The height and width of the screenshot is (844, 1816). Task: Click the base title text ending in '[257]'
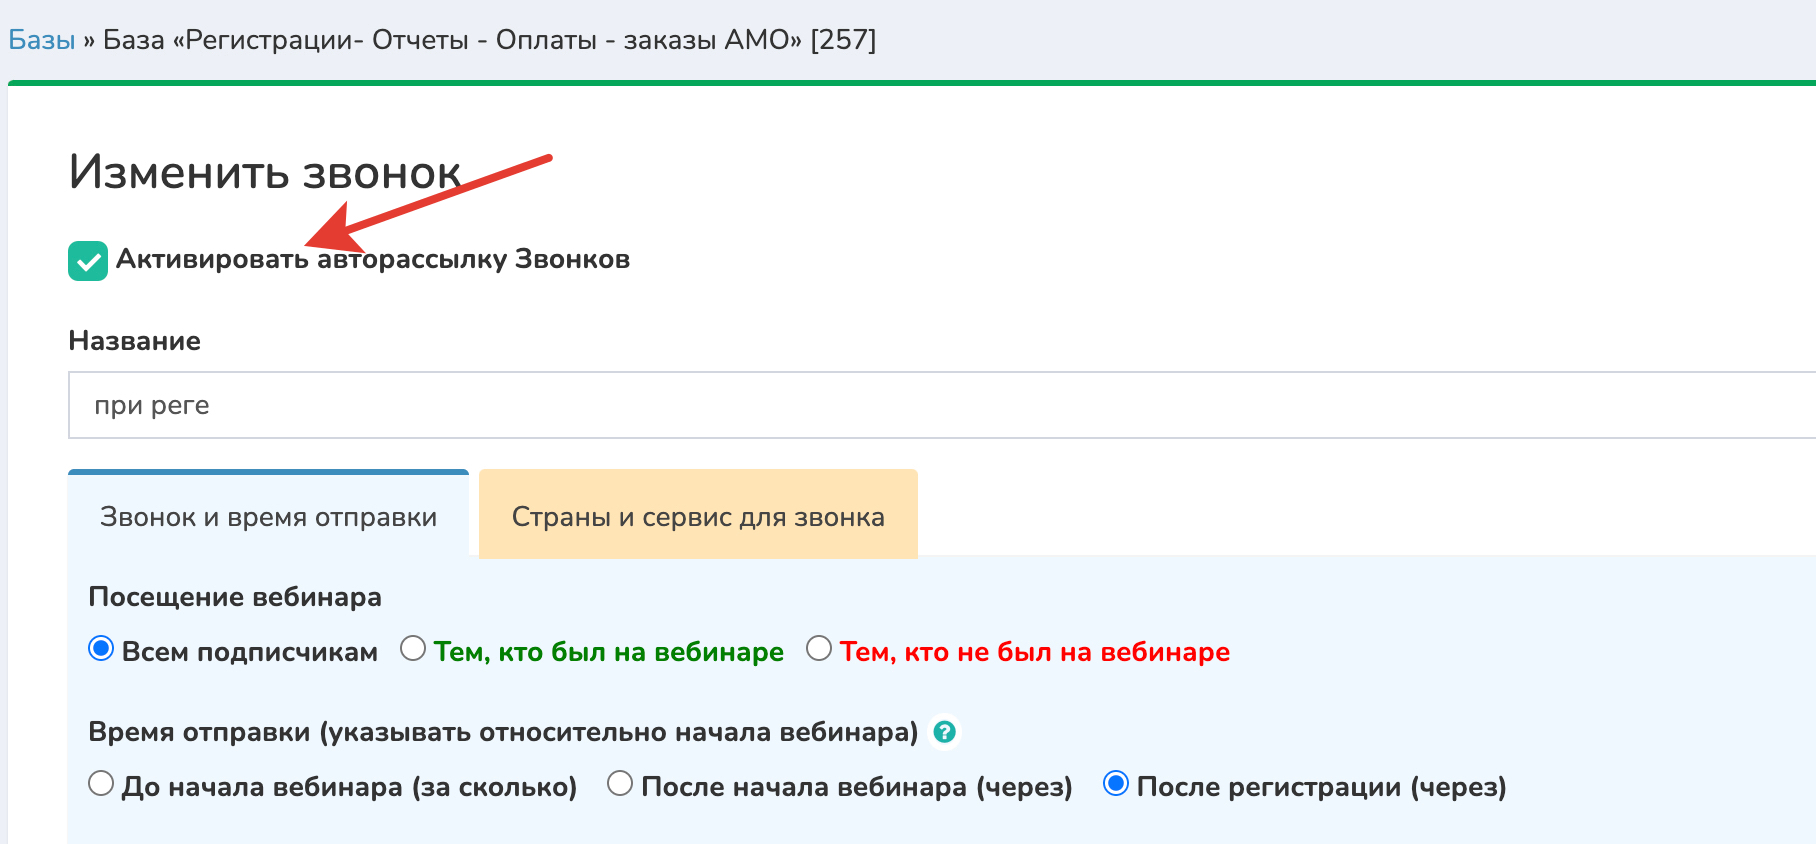(489, 40)
